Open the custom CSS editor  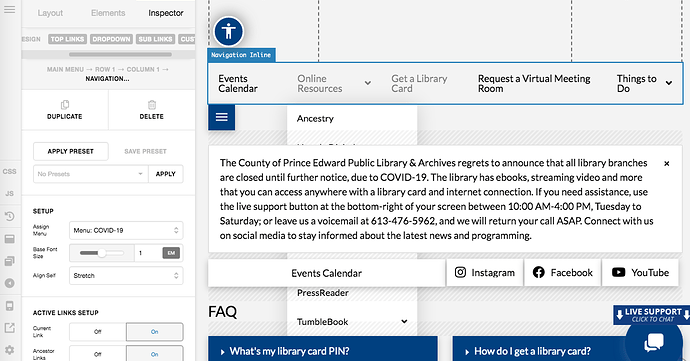9,171
